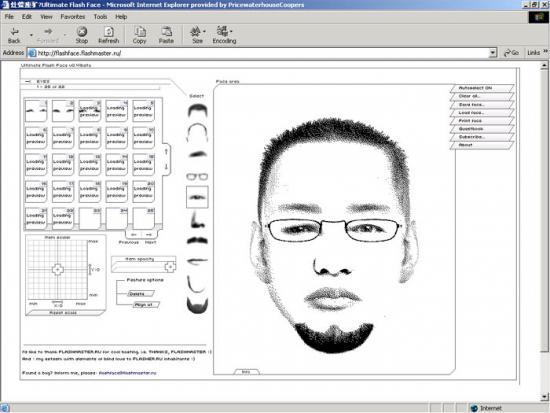Screen dimensions: 550x413
Task: Open the Size dropdown arrow
Action: point(204,31)
